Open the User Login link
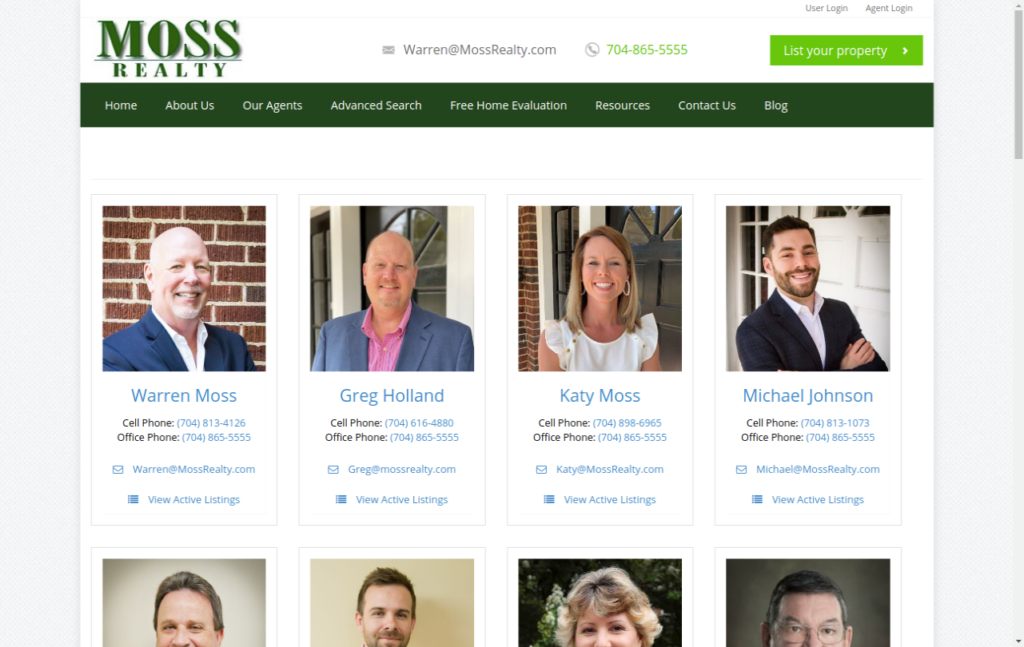Screen dimensions: 1024x647 point(826,8)
